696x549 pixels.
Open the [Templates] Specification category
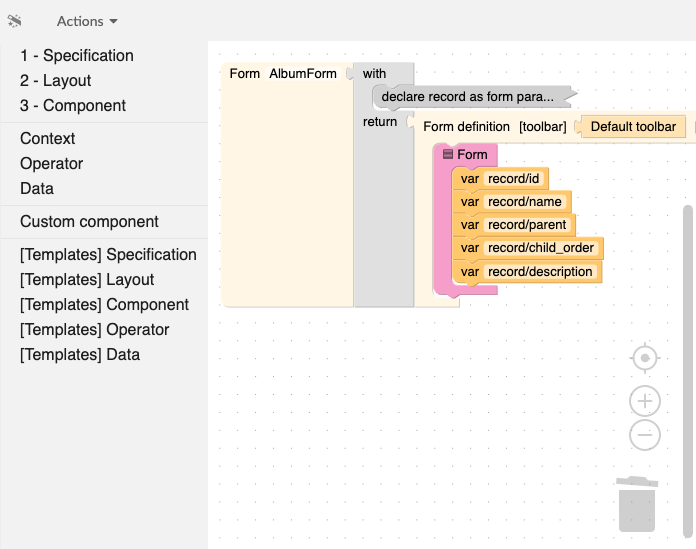(108, 255)
